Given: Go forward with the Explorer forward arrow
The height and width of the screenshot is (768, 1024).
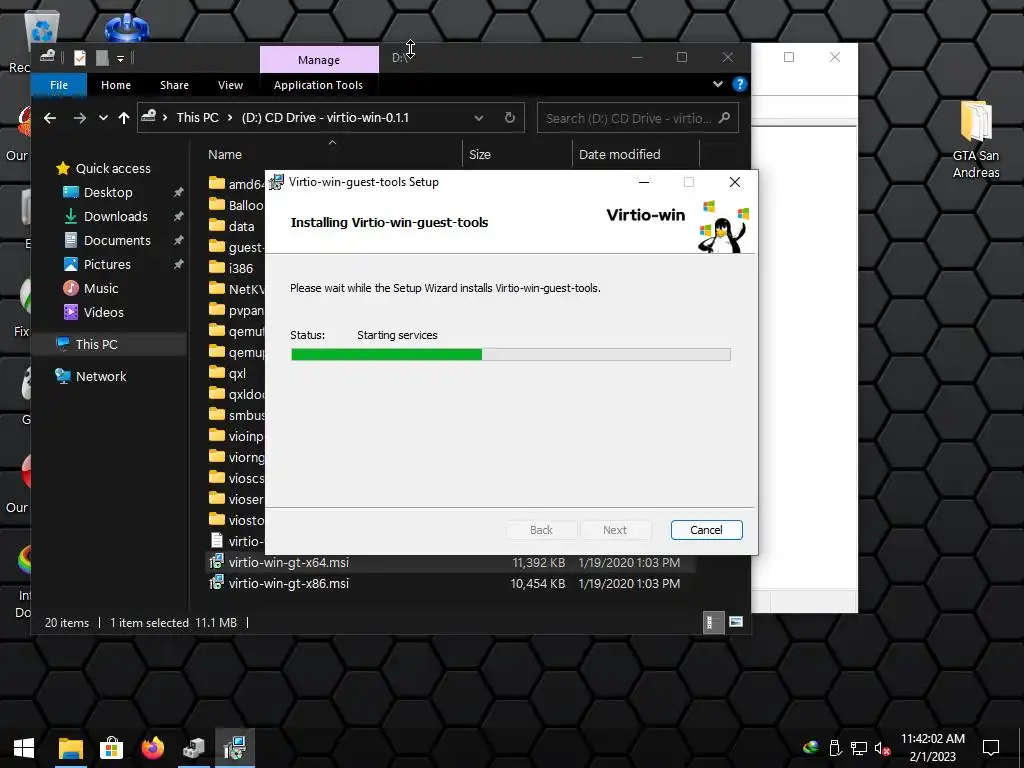Looking at the screenshot, I should click(x=80, y=118).
